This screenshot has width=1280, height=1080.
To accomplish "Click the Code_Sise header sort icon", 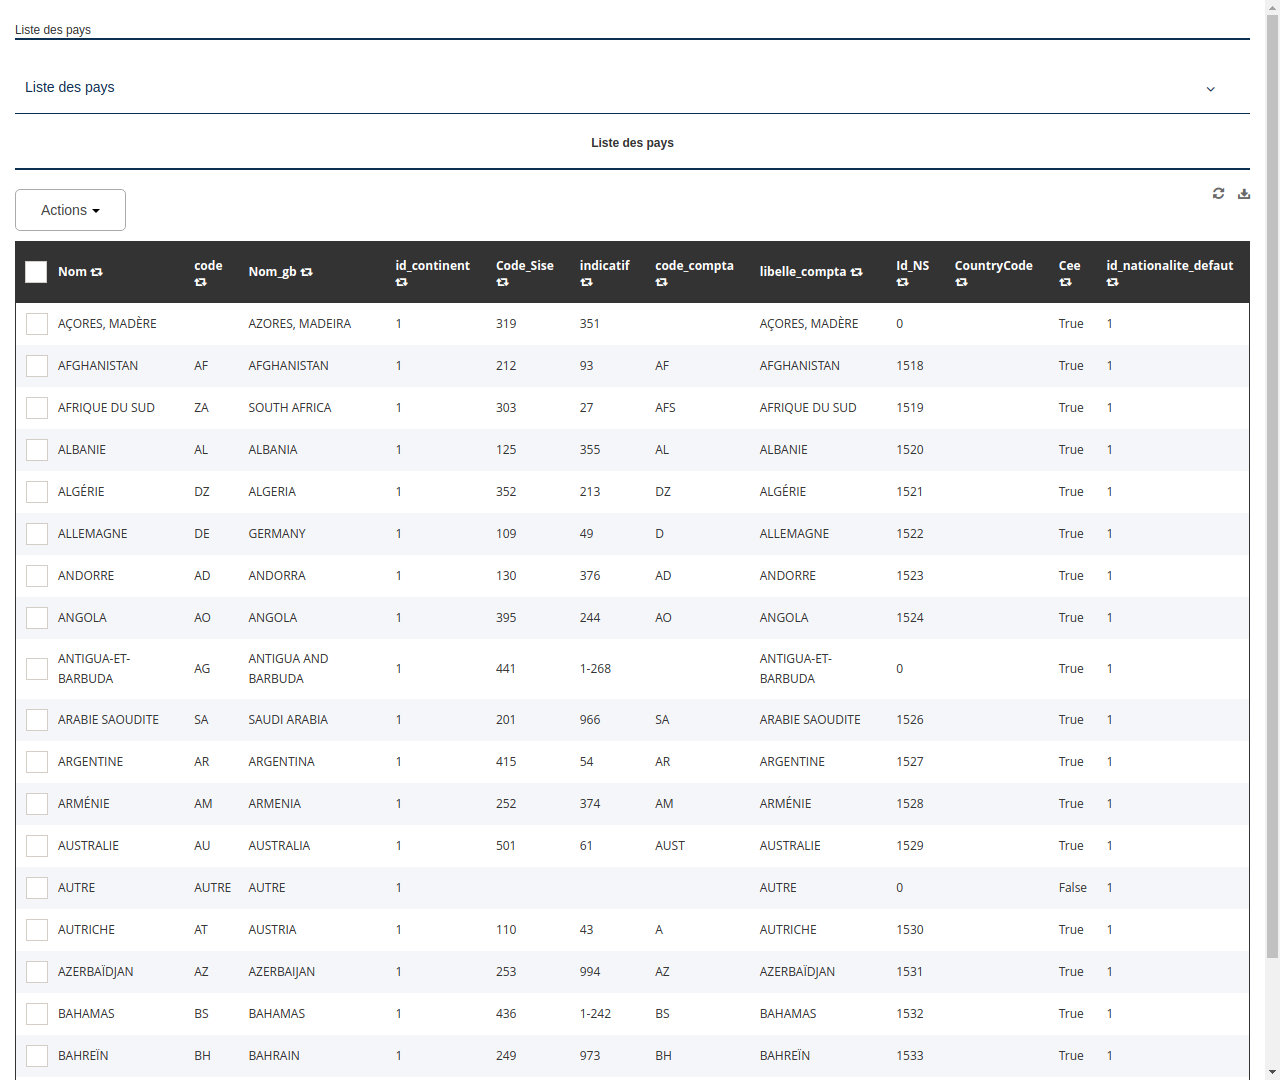I will [x=502, y=283].
